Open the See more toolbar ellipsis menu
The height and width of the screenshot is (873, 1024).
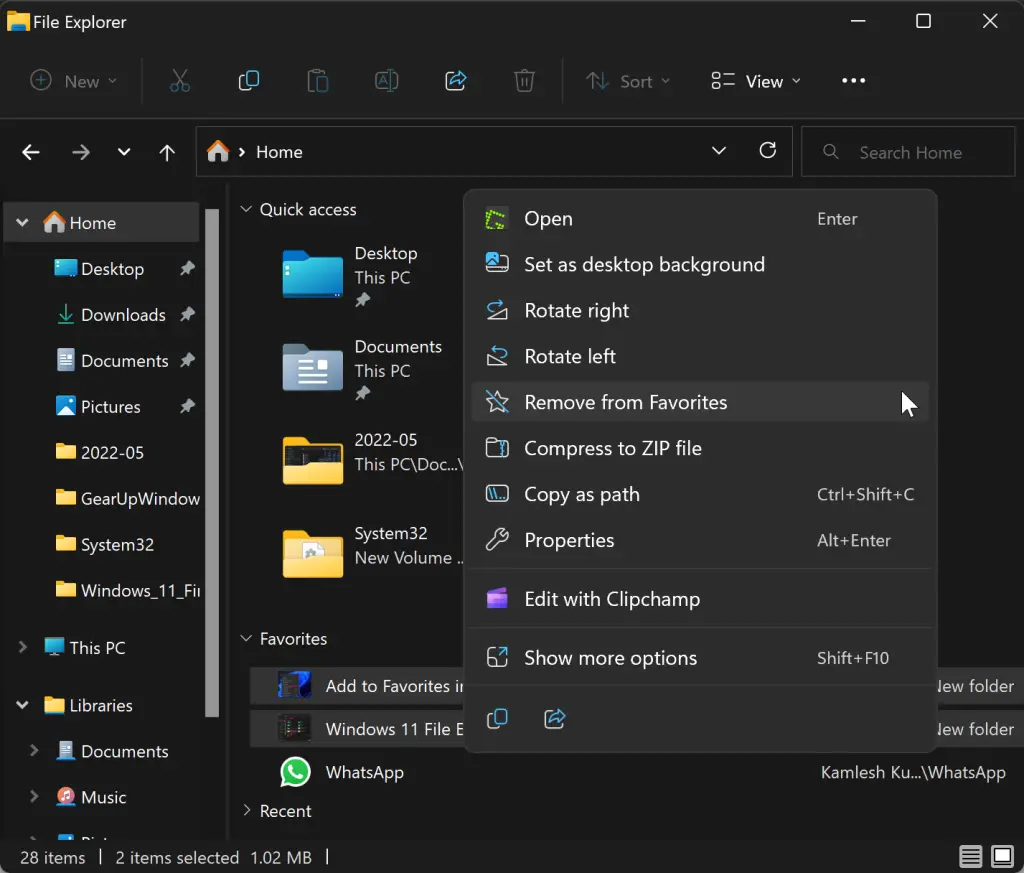[x=853, y=81]
